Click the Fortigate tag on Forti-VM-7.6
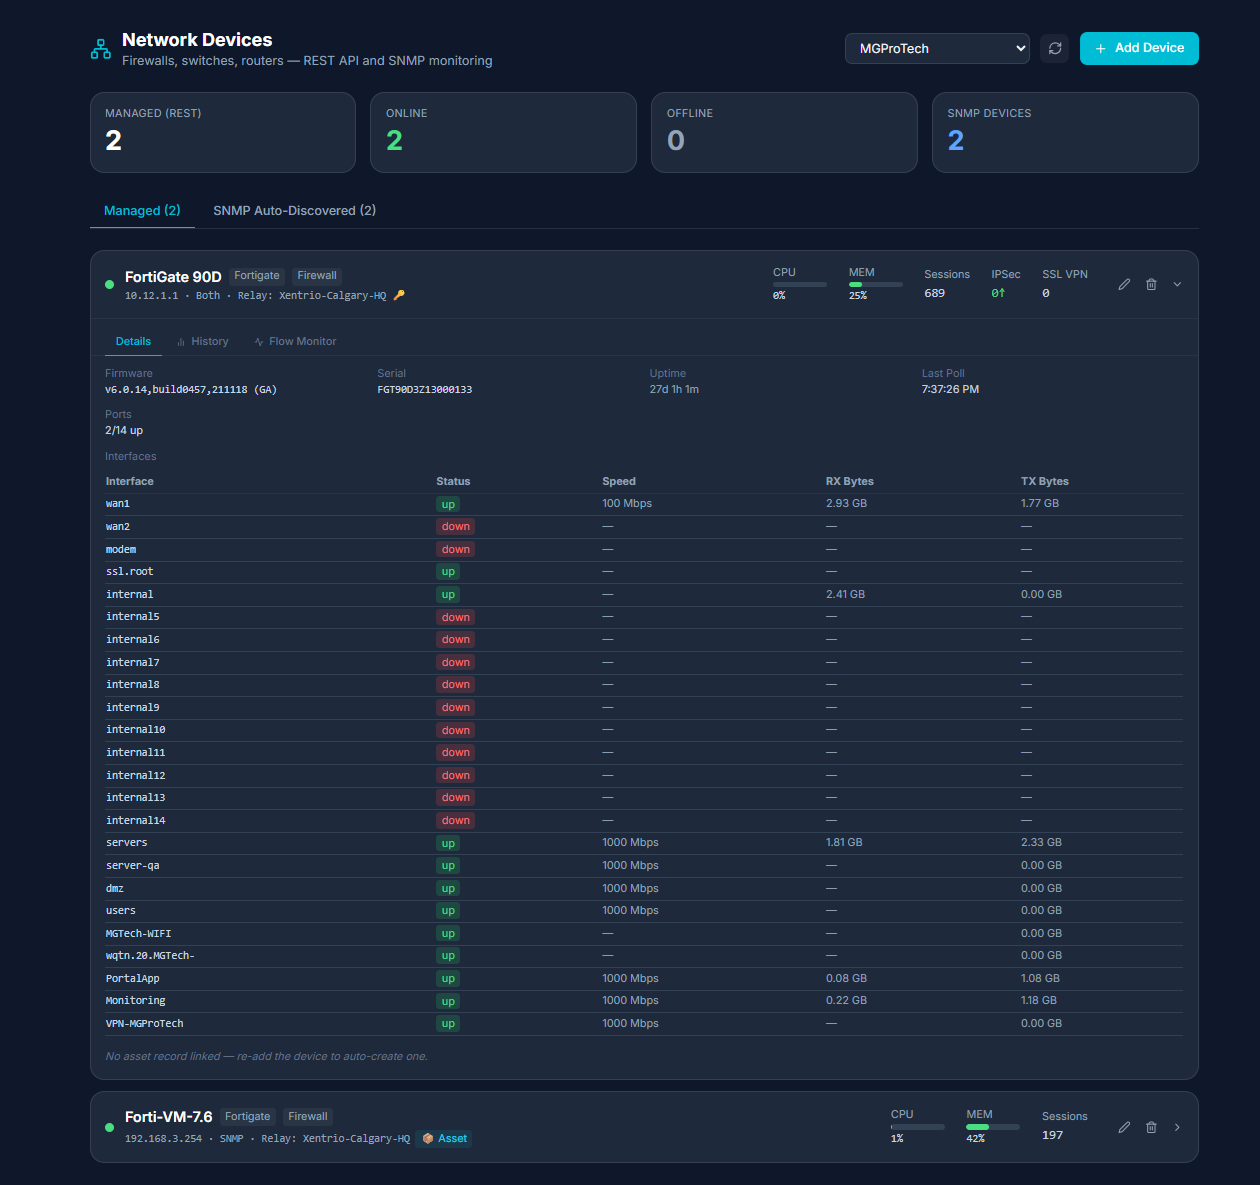The image size is (1260, 1185). coord(247,1117)
